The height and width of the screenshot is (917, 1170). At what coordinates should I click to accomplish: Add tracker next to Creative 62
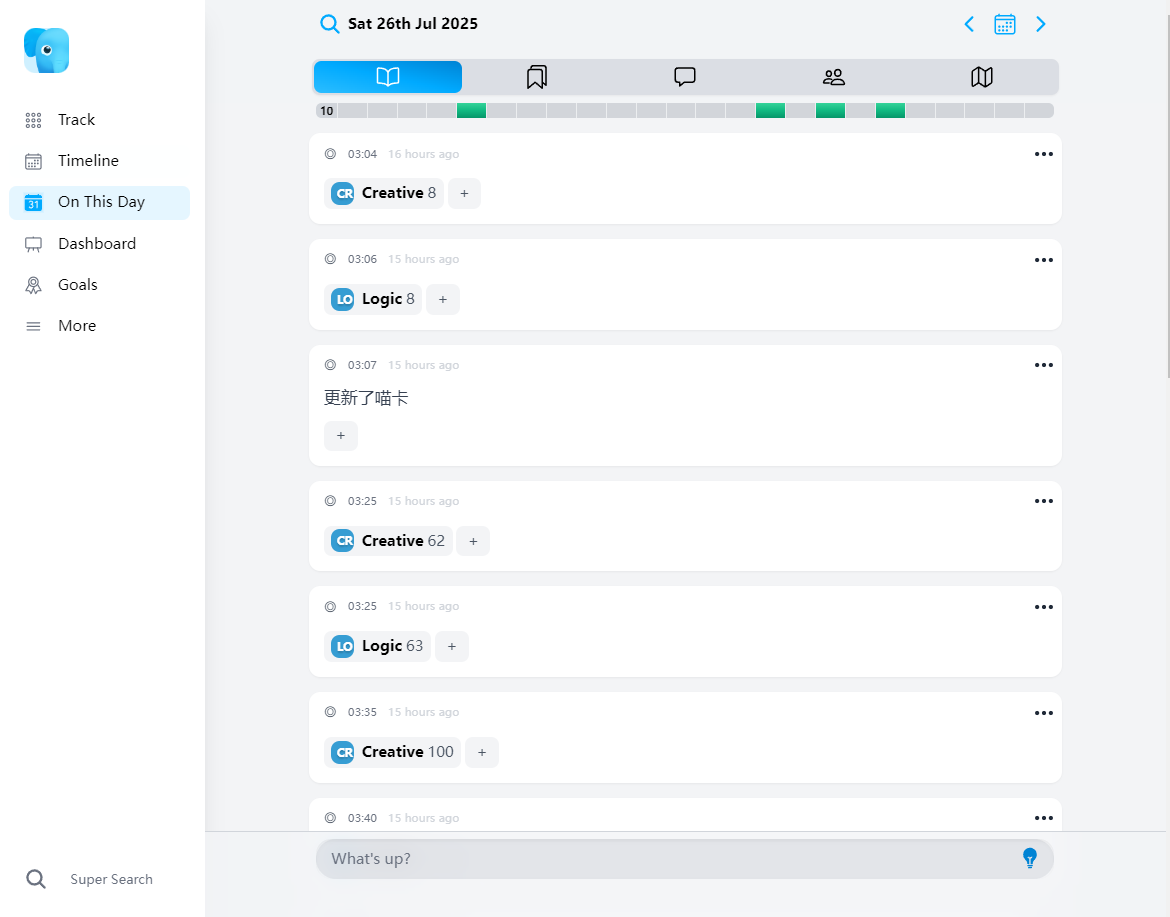[473, 541]
